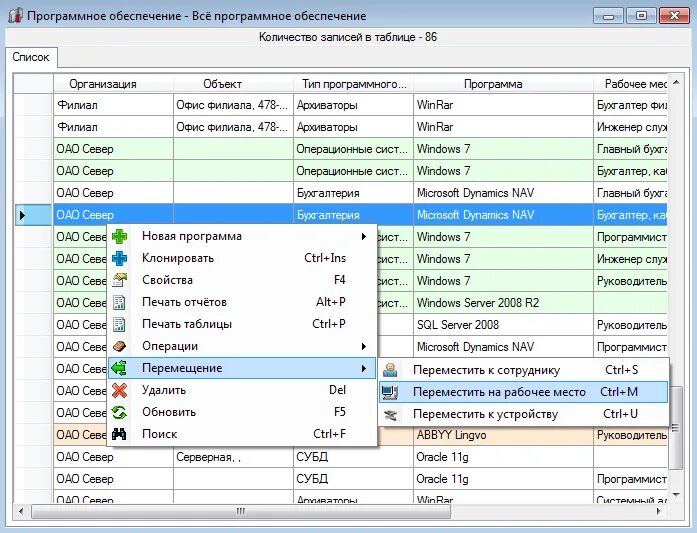Click the binoculars Поиск icon
This screenshot has width=697, height=533.
pos(119,434)
